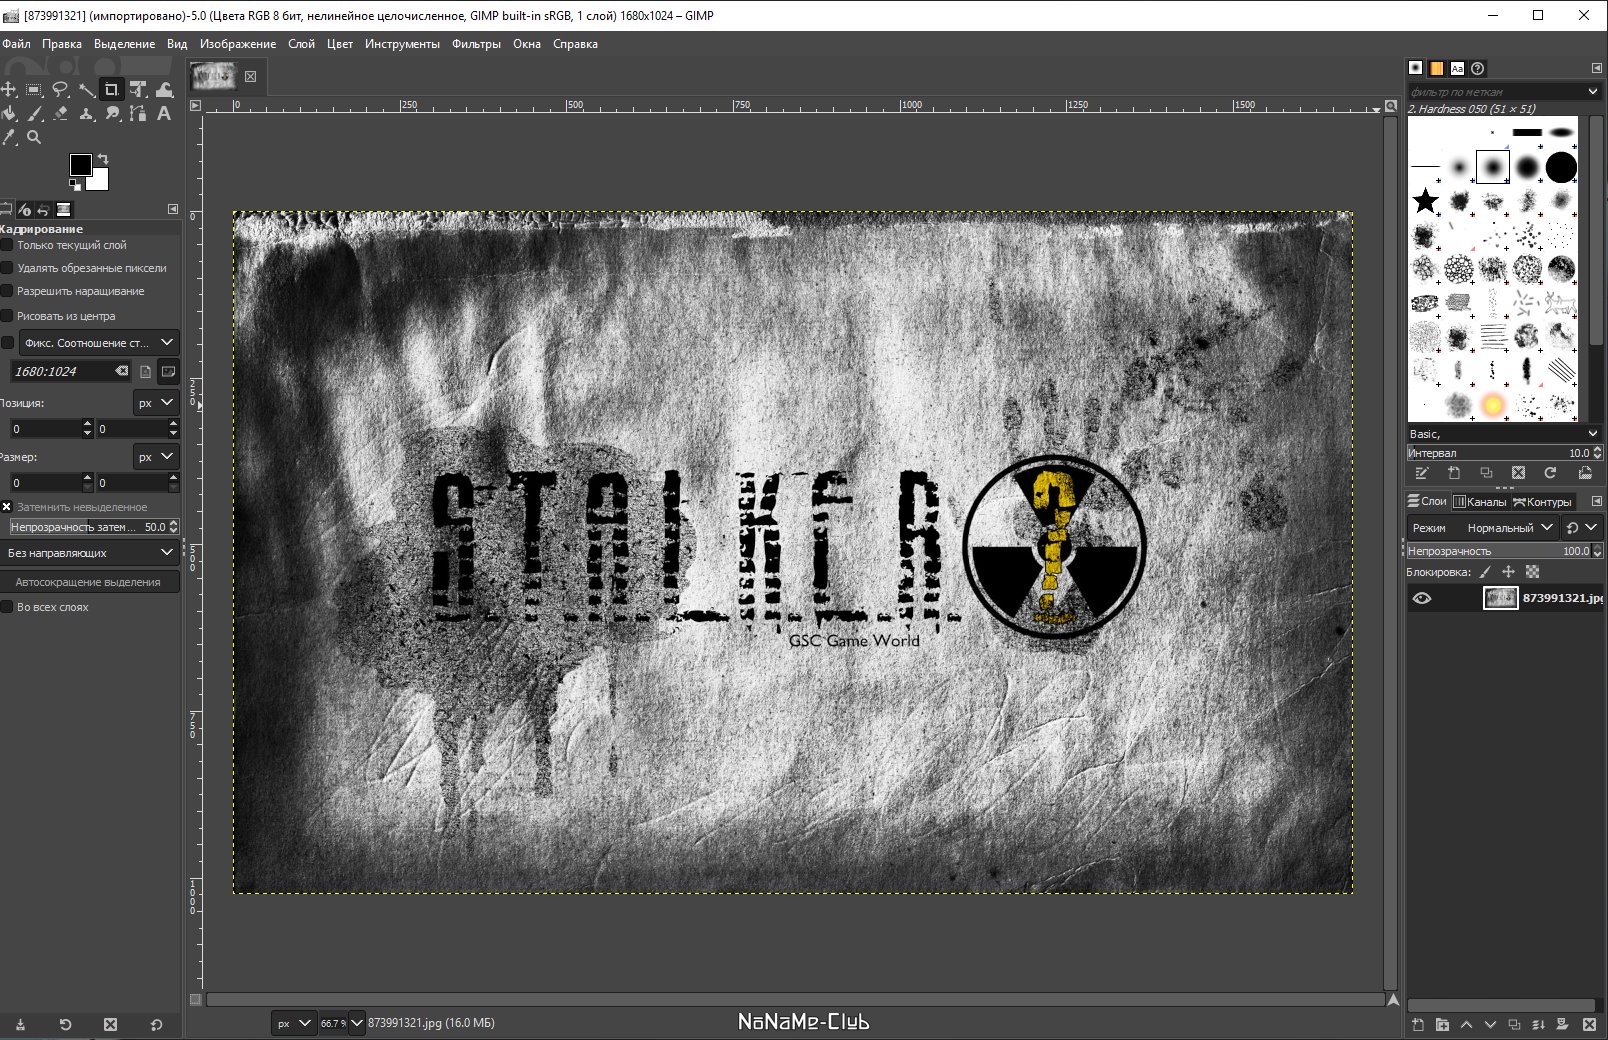
Task: Enable 'Только текущий слой' checkbox
Action: click(7, 245)
